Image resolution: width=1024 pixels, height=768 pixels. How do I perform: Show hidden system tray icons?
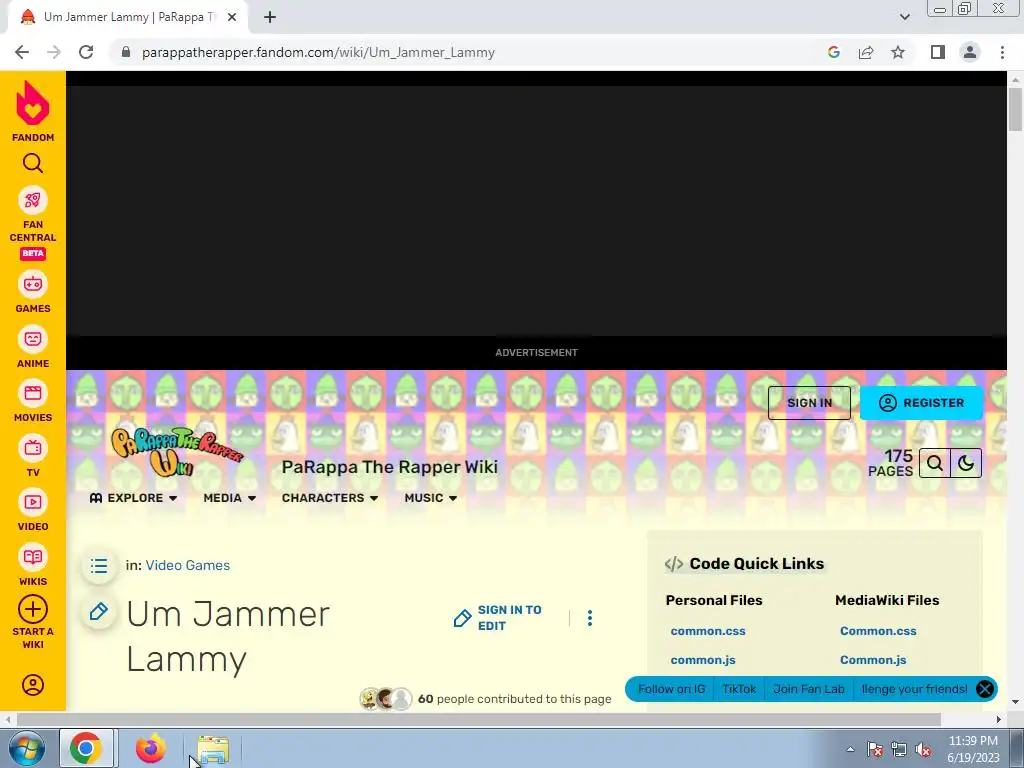click(x=850, y=749)
